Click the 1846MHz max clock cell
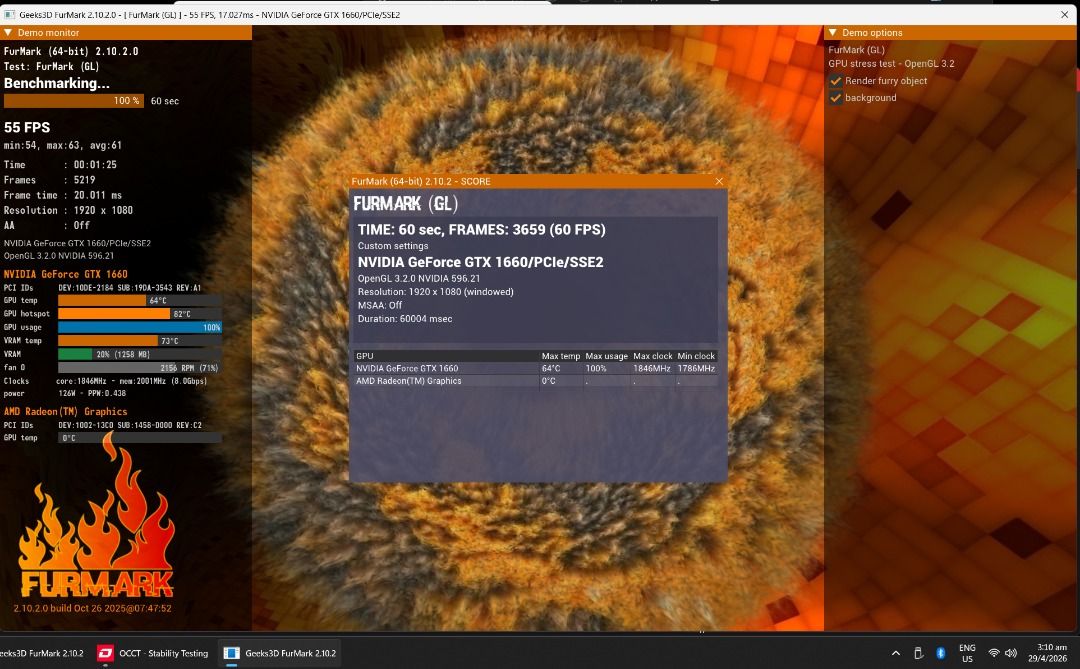The height and width of the screenshot is (669, 1080). [x=652, y=369]
